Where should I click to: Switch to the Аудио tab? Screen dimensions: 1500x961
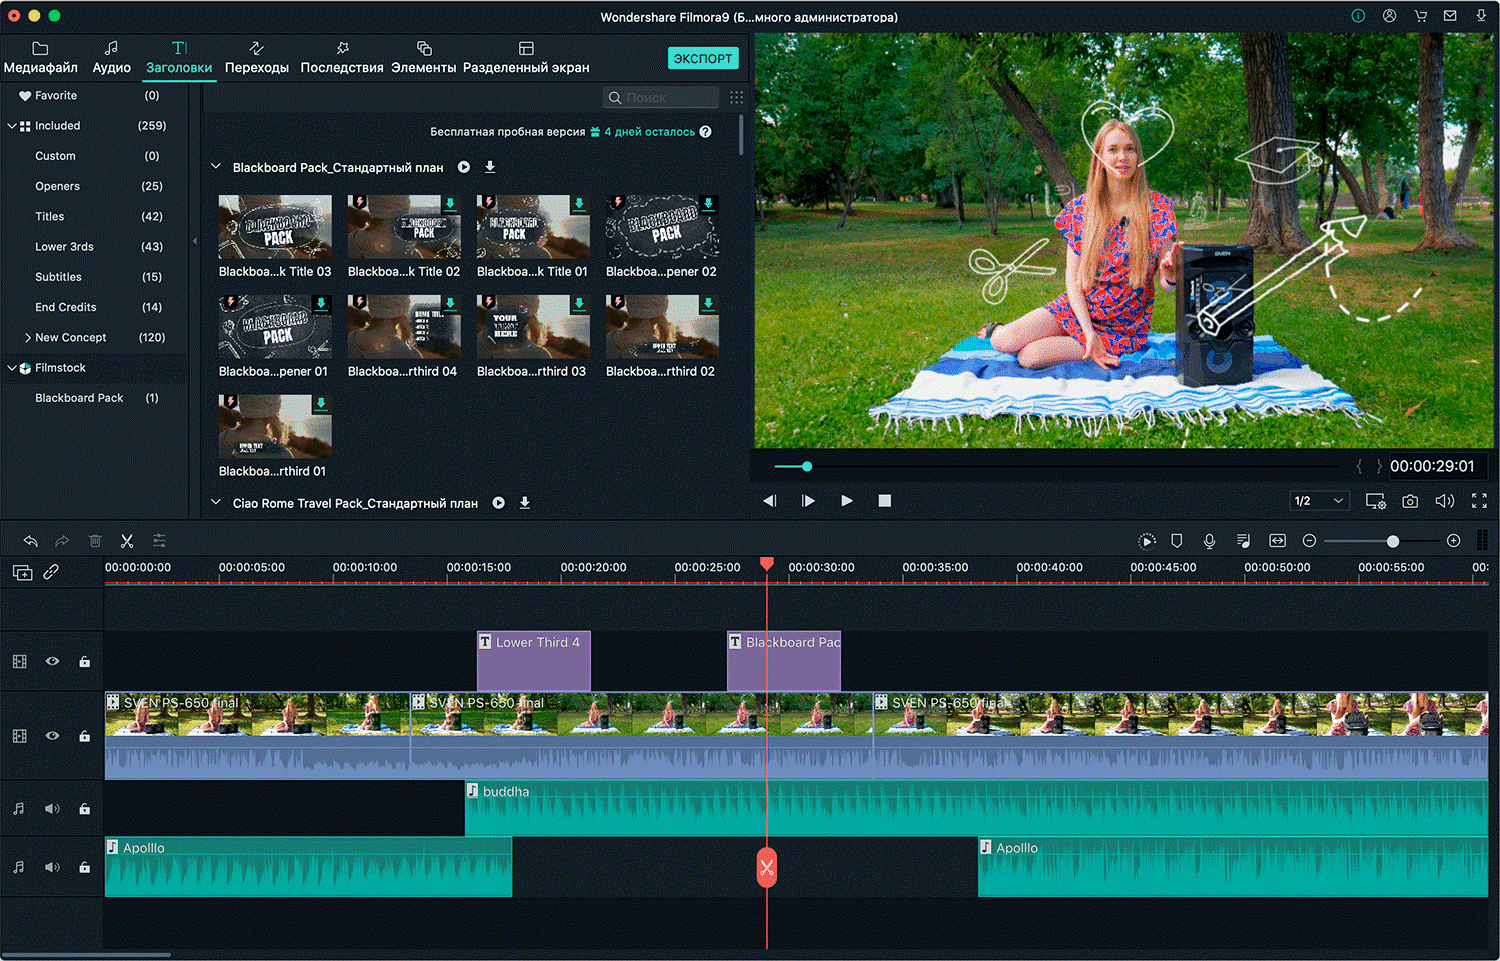click(112, 58)
